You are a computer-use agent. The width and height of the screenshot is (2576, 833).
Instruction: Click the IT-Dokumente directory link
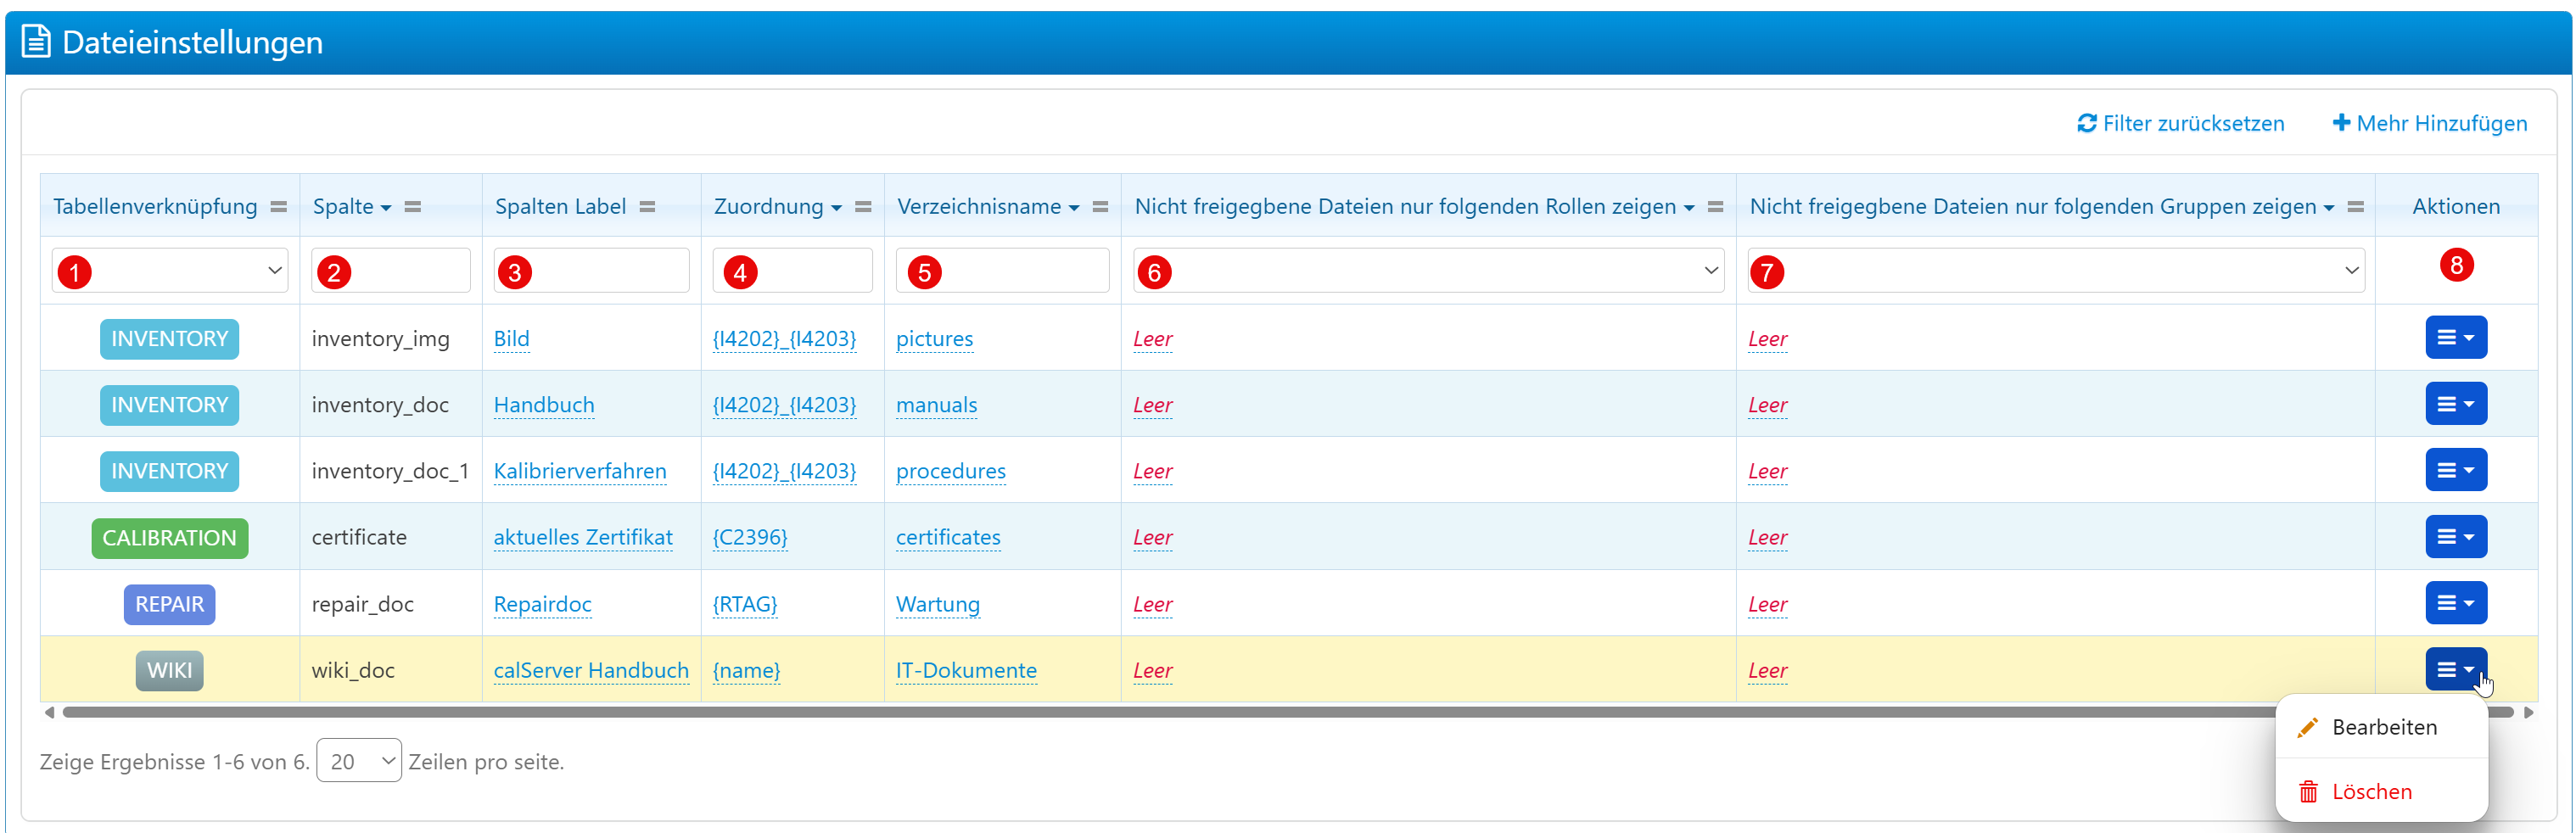(966, 670)
